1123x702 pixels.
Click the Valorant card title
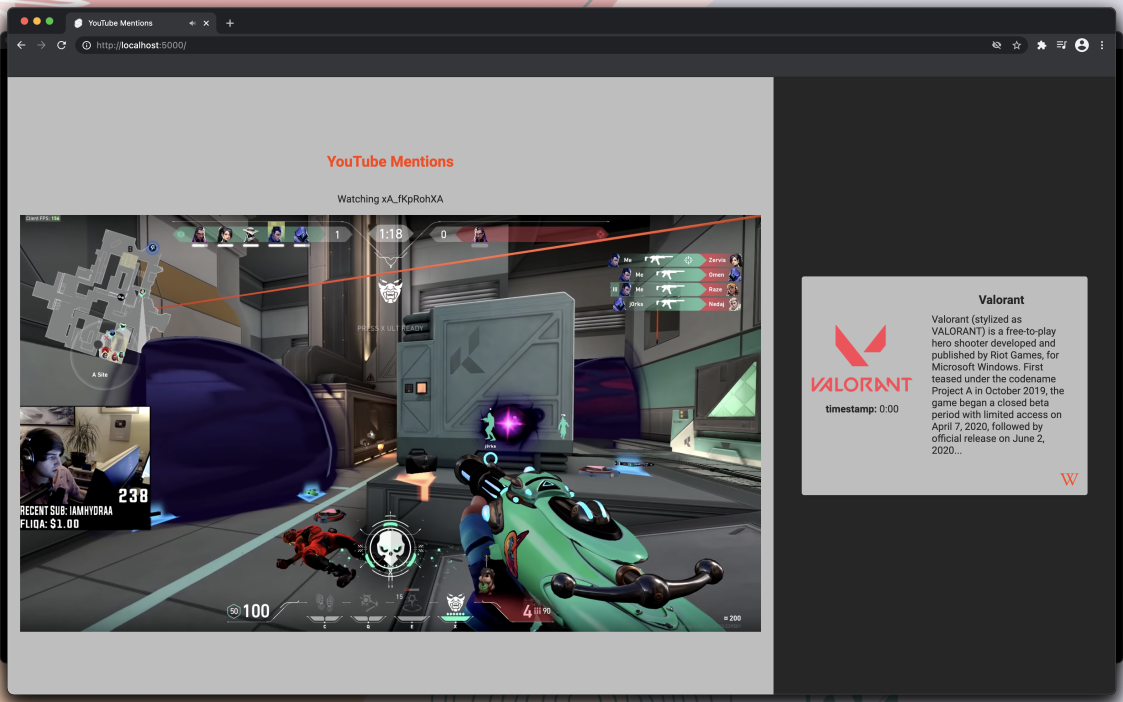1001,300
